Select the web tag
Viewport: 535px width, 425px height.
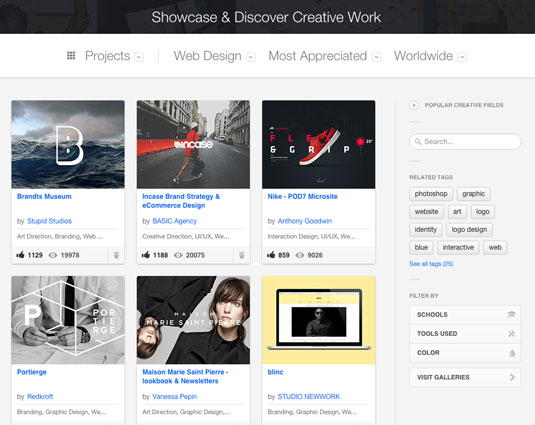[495, 247]
